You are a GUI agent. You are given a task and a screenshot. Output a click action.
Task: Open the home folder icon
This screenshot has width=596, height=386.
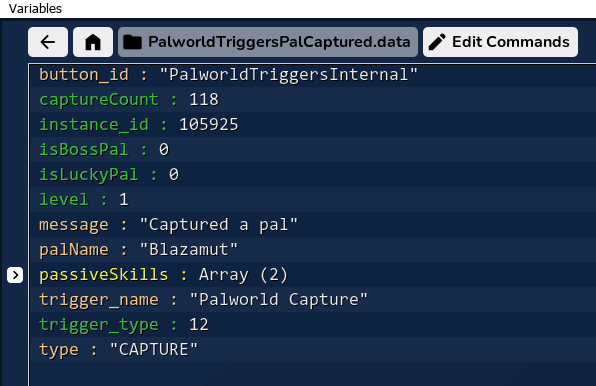(93, 42)
